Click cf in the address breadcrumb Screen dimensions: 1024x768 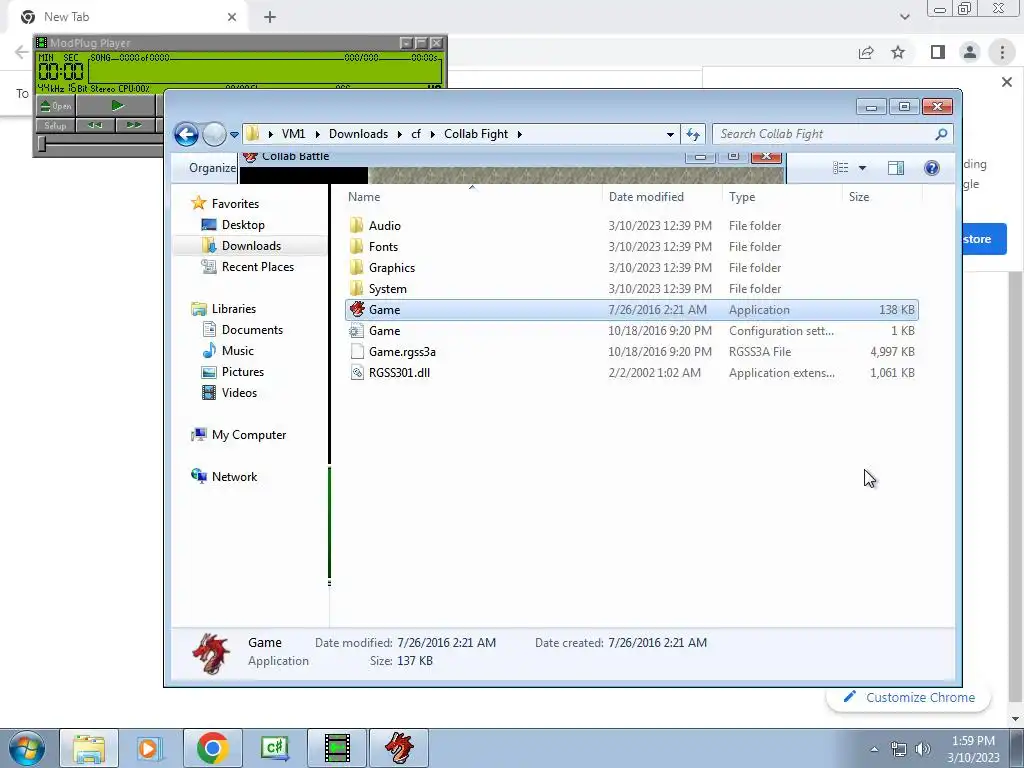416,134
